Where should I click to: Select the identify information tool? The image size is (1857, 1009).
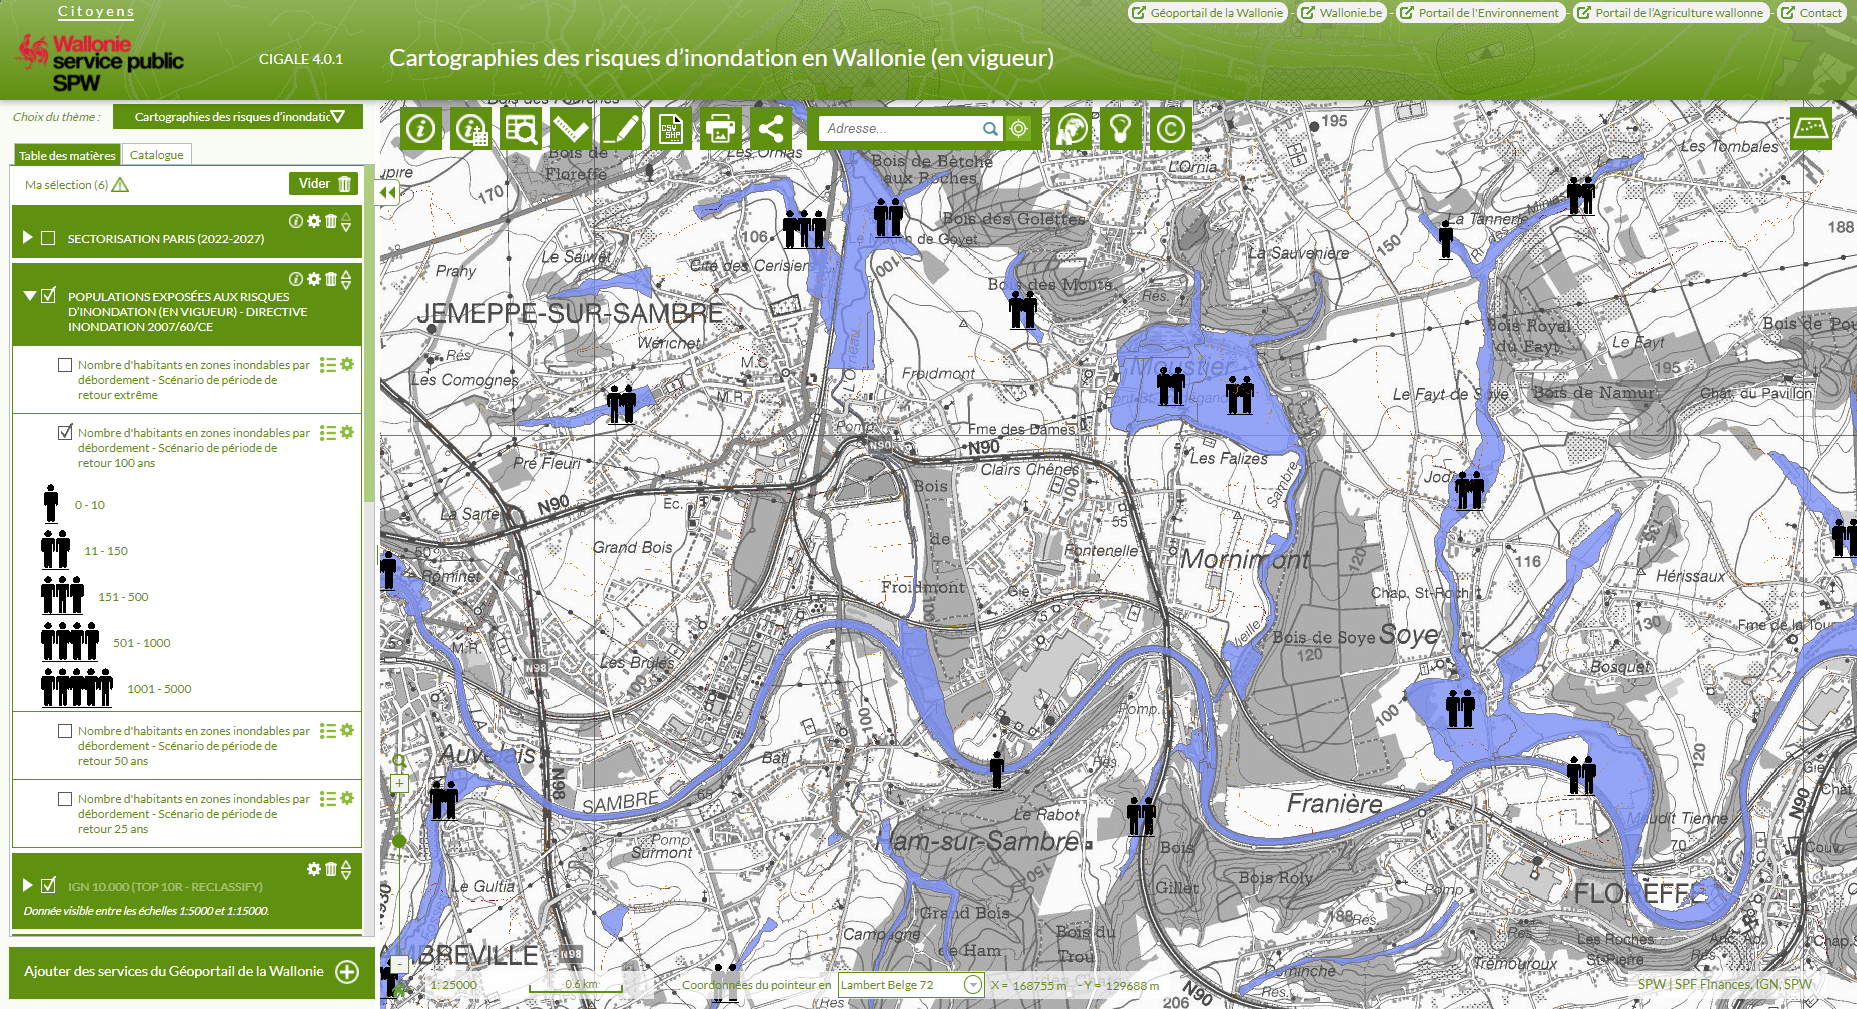tap(421, 129)
